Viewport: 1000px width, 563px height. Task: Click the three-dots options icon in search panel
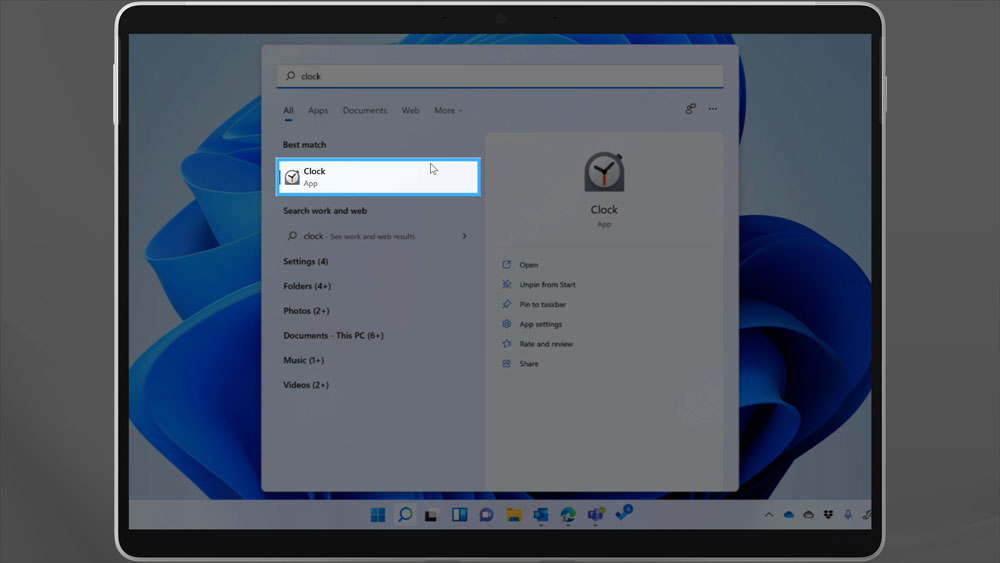coord(713,110)
